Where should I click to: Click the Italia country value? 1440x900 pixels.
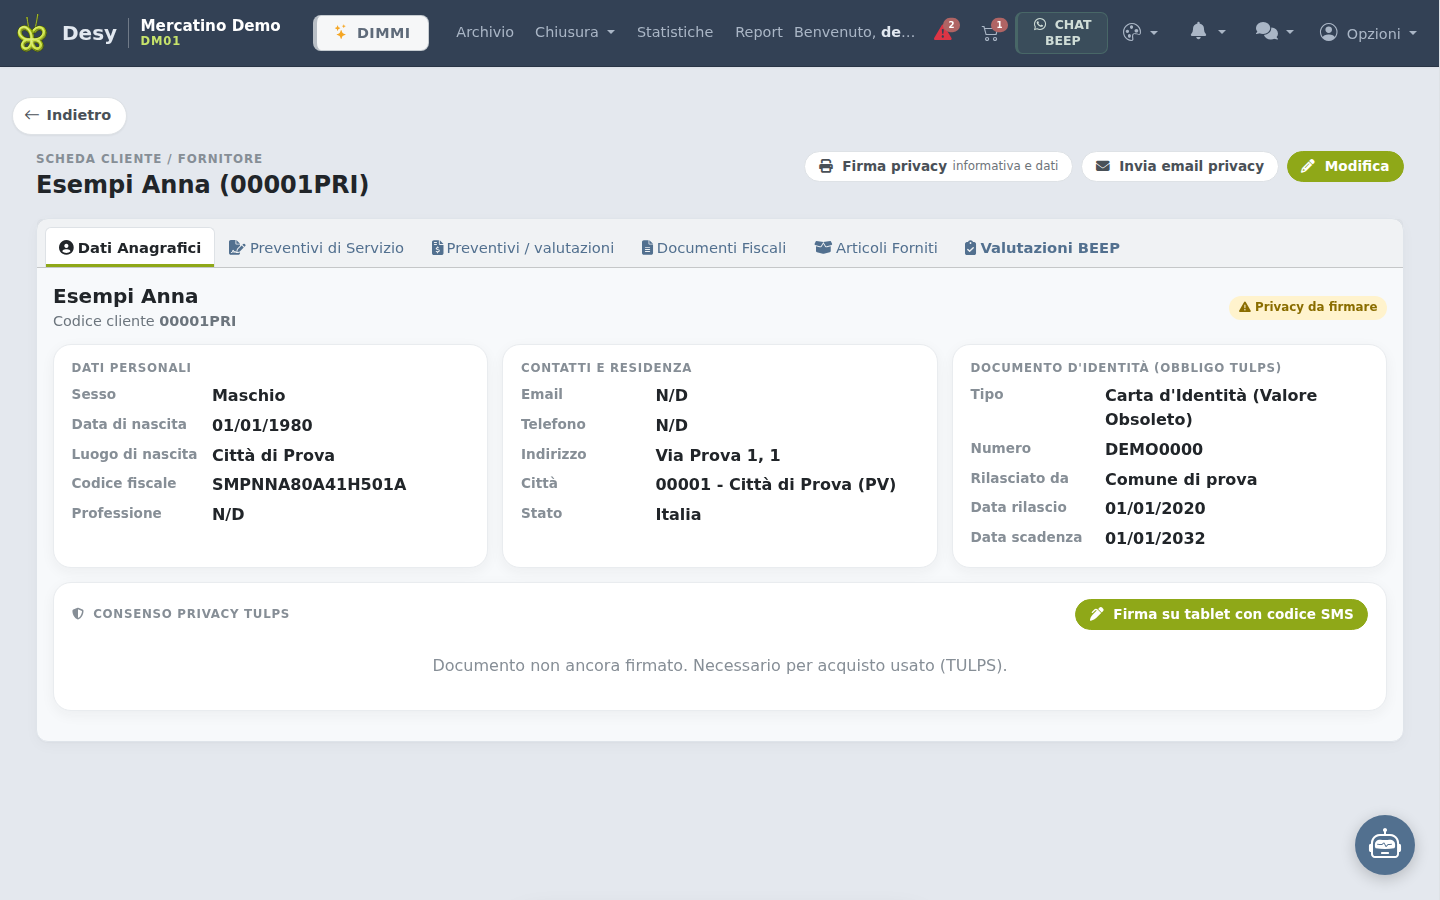coord(678,514)
